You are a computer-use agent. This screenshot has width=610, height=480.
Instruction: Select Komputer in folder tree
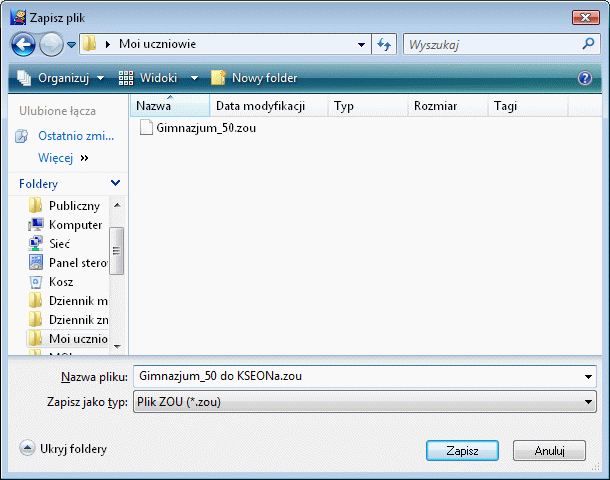click(75, 225)
